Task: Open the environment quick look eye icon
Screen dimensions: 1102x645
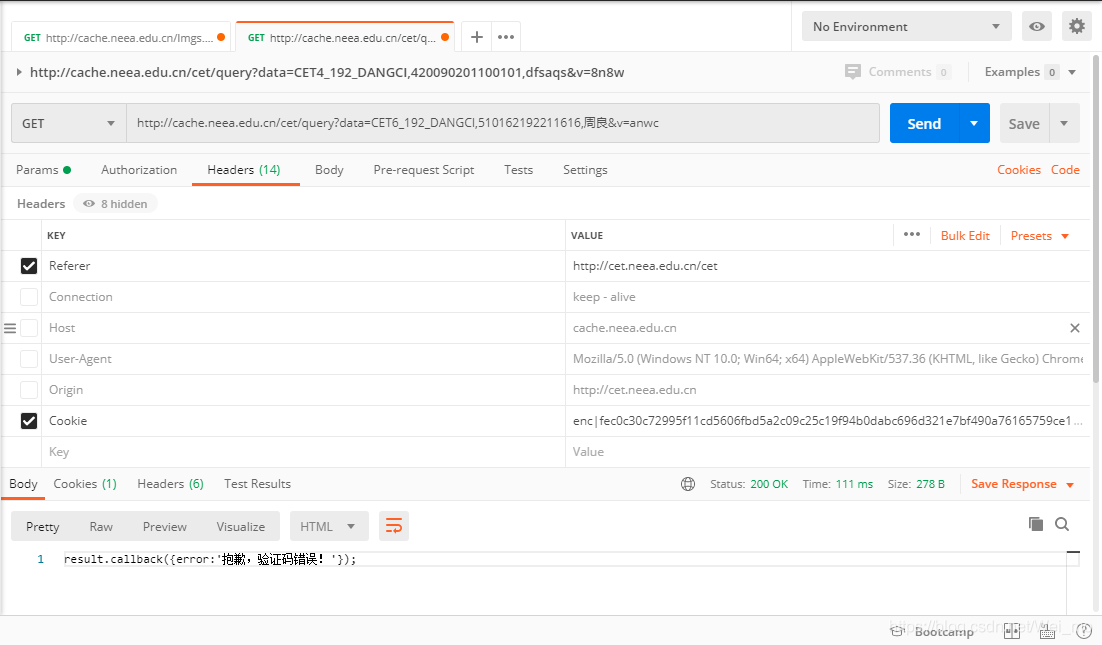Action: (x=1037, y=27)
